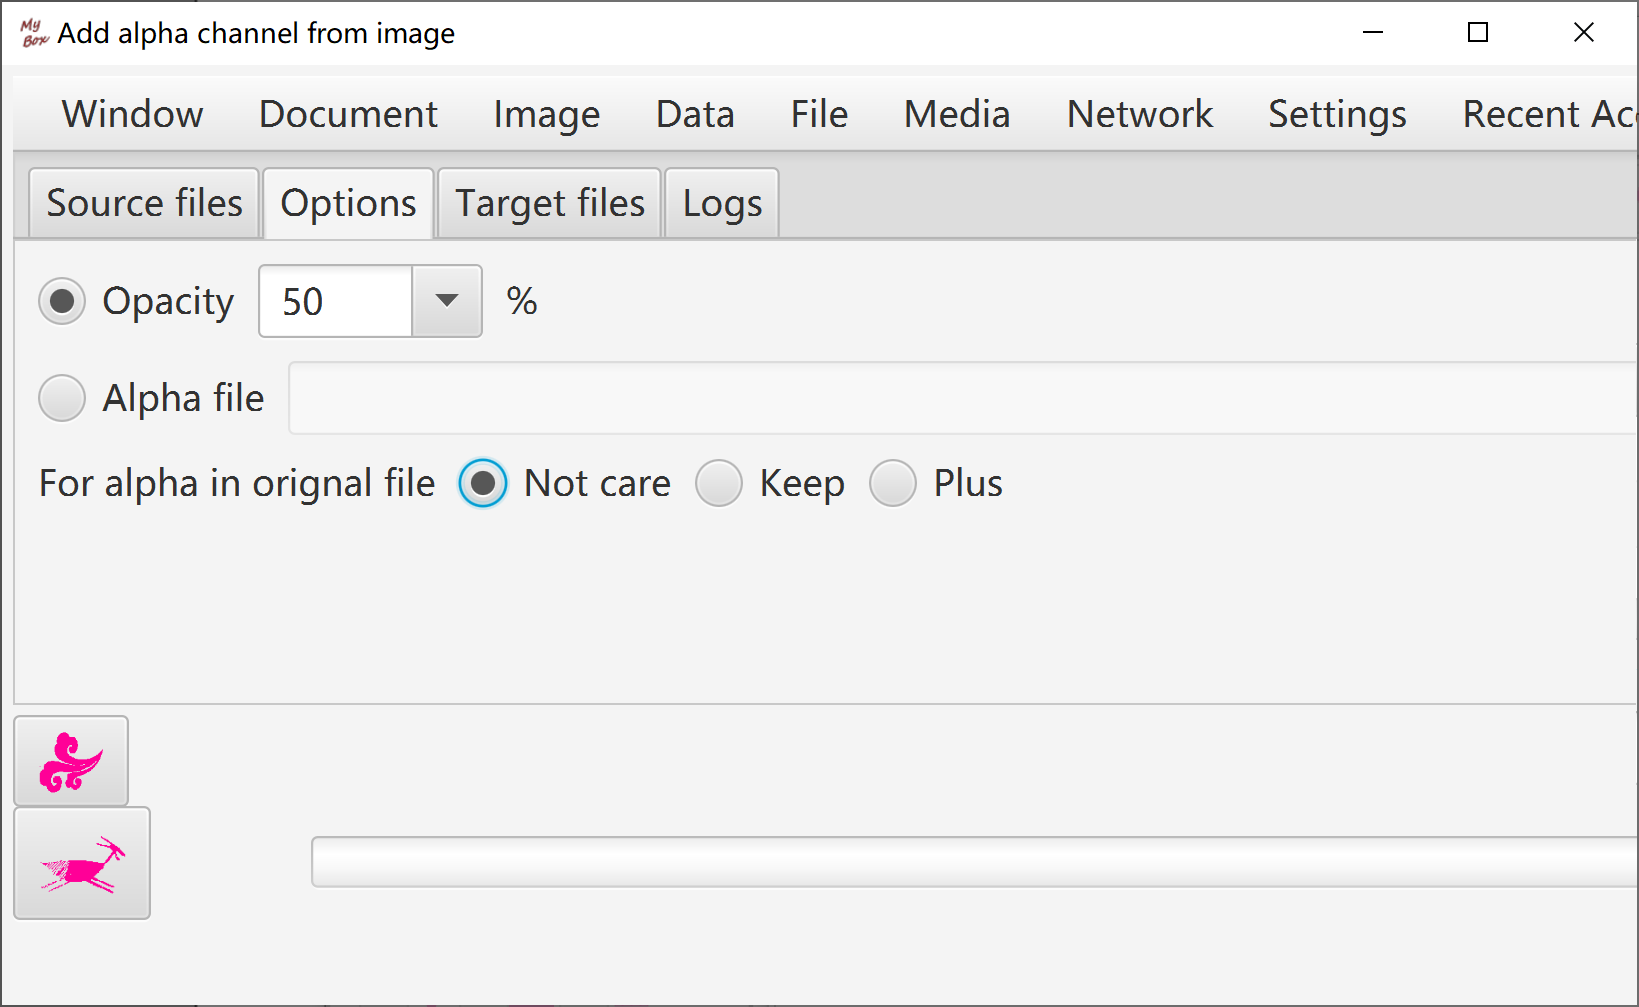Image resolution: width=1639 pixels, height=1007 pixels.
Task: Click the MyBox app logo in title bar
Action: [34, 33]
